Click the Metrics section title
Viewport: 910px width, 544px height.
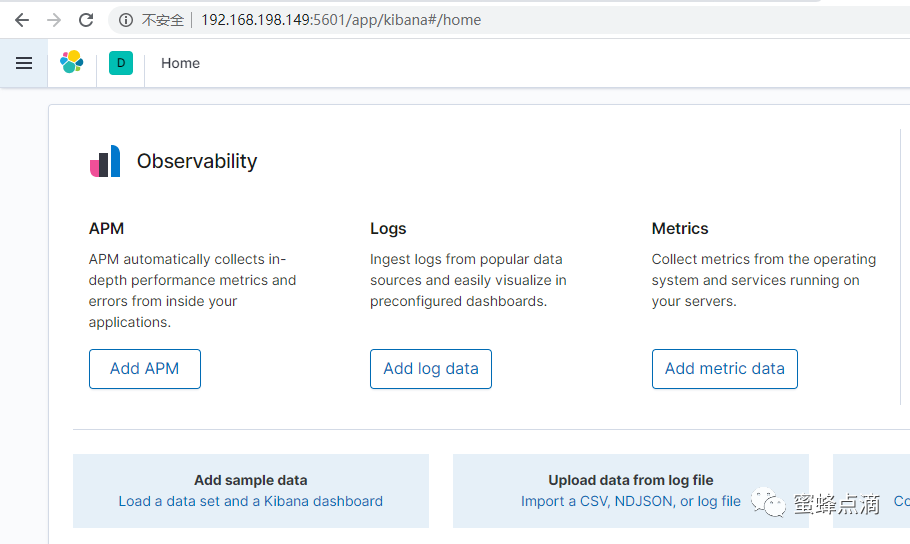(x=680, y=228)
